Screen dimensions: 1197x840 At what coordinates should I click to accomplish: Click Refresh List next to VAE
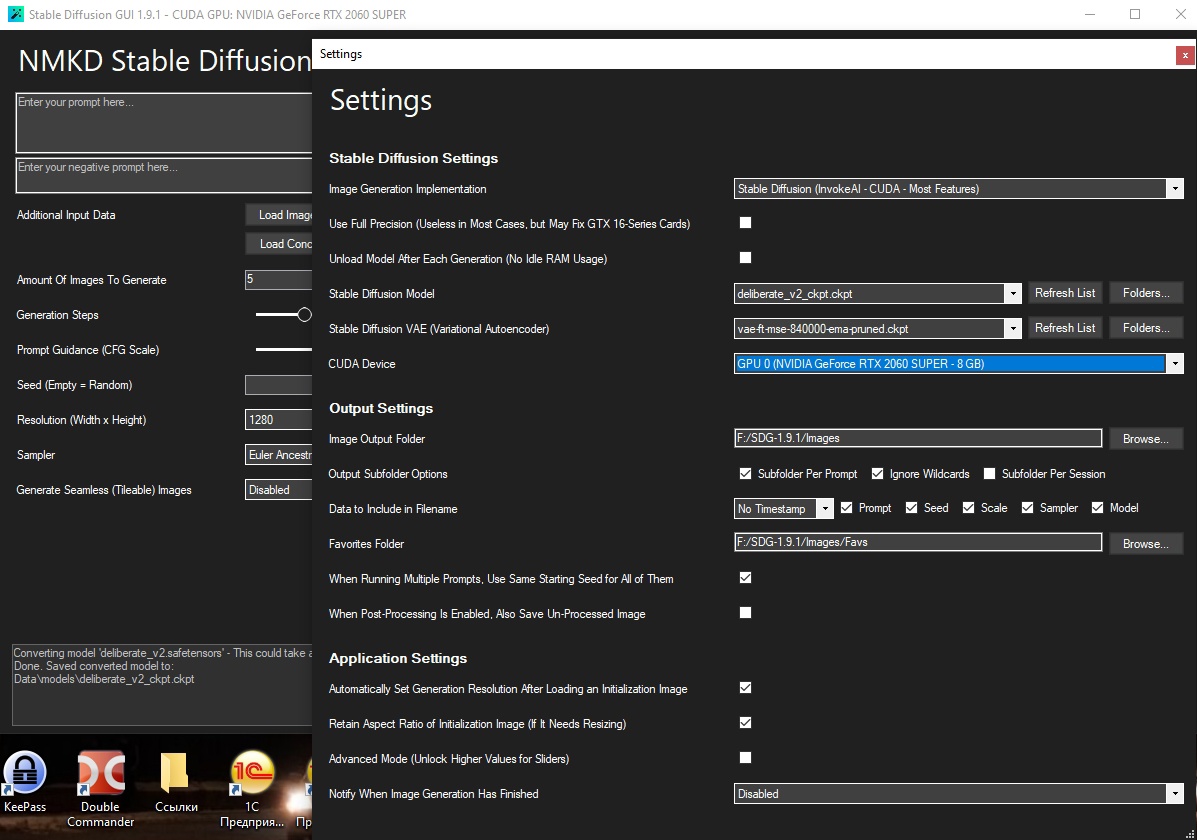[x=1065, y=328]
